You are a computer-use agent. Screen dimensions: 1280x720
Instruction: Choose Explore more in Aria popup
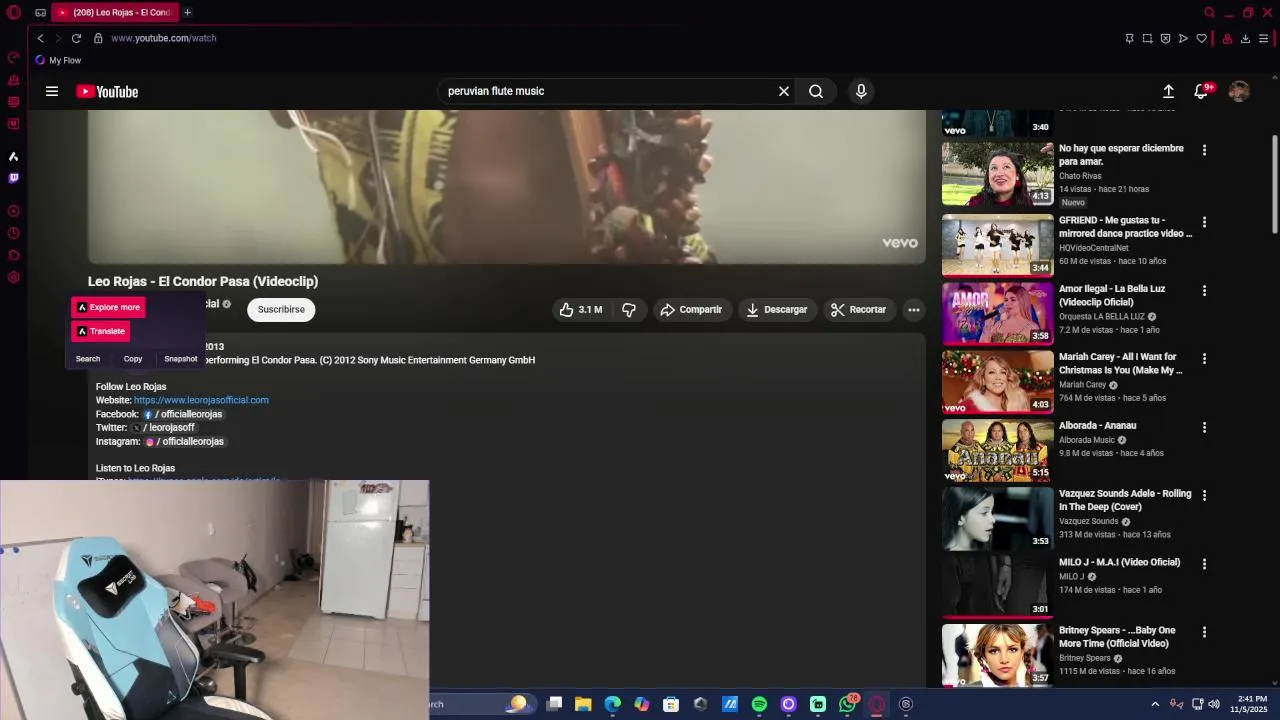(x=108, y=307)
